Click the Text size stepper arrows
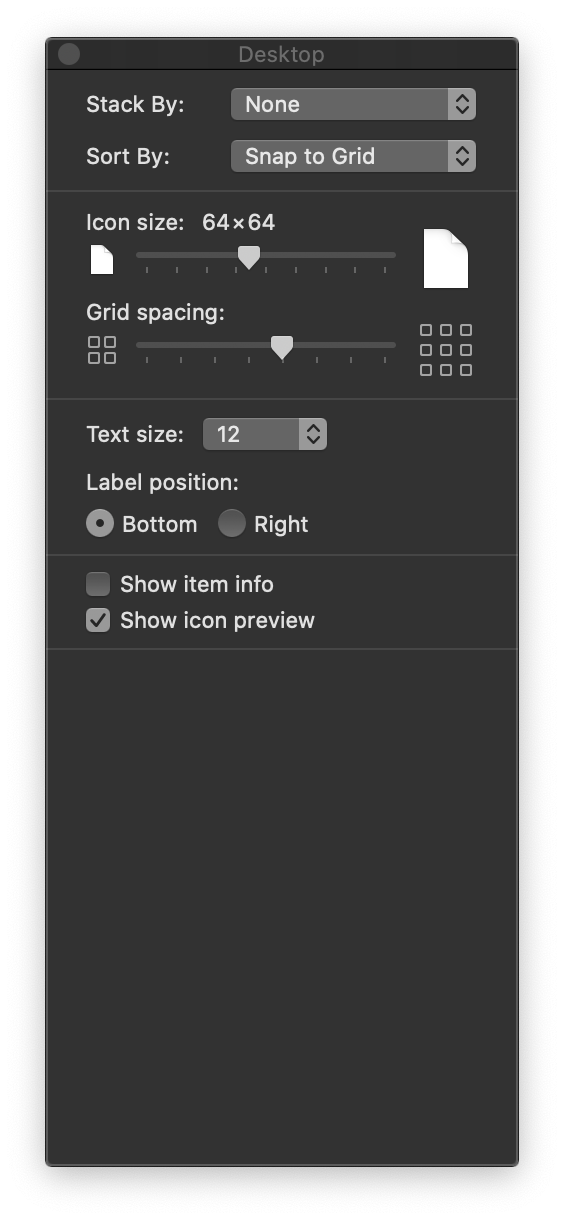The height and width of the screenshot is (1220, 564). click(313, 434)
